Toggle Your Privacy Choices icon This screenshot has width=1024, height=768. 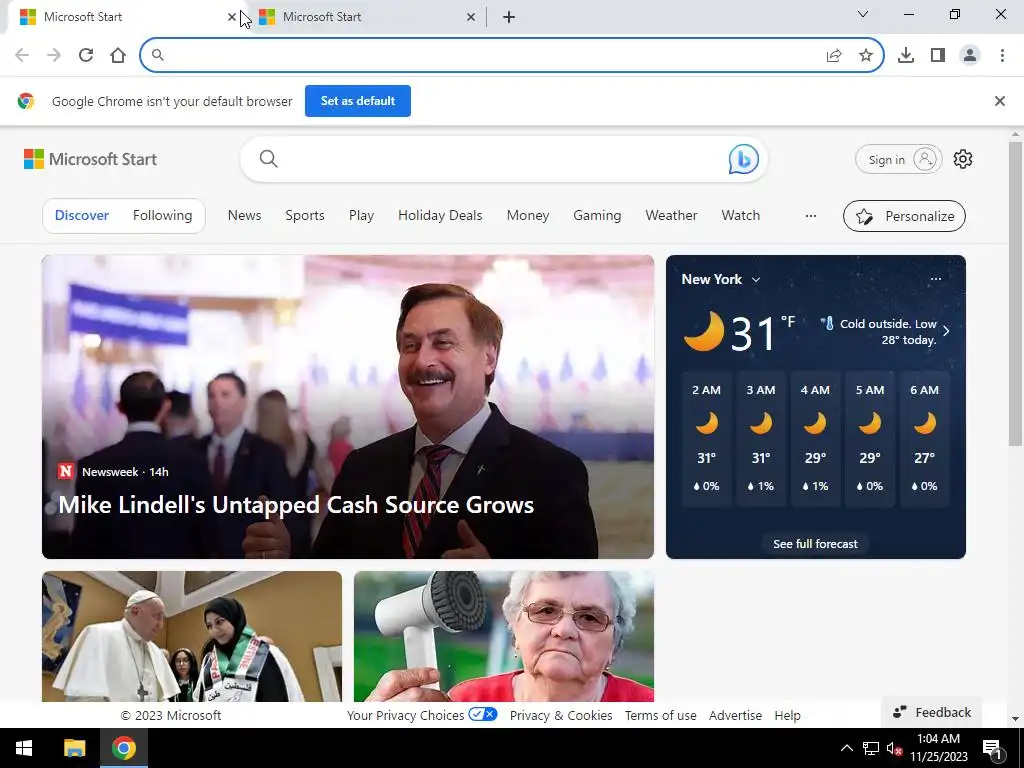coord(483,714)
